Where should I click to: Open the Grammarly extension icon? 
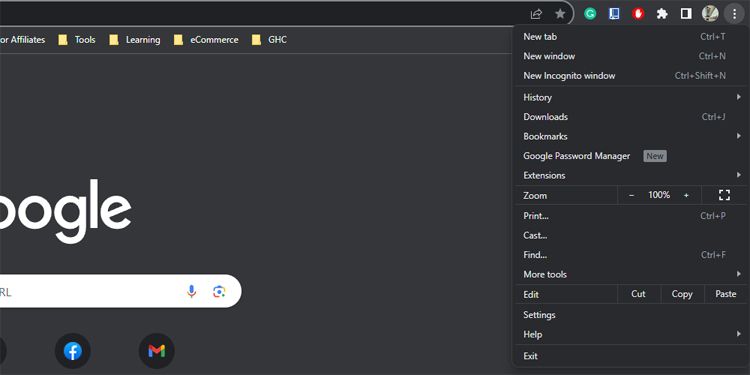(590, 14)
